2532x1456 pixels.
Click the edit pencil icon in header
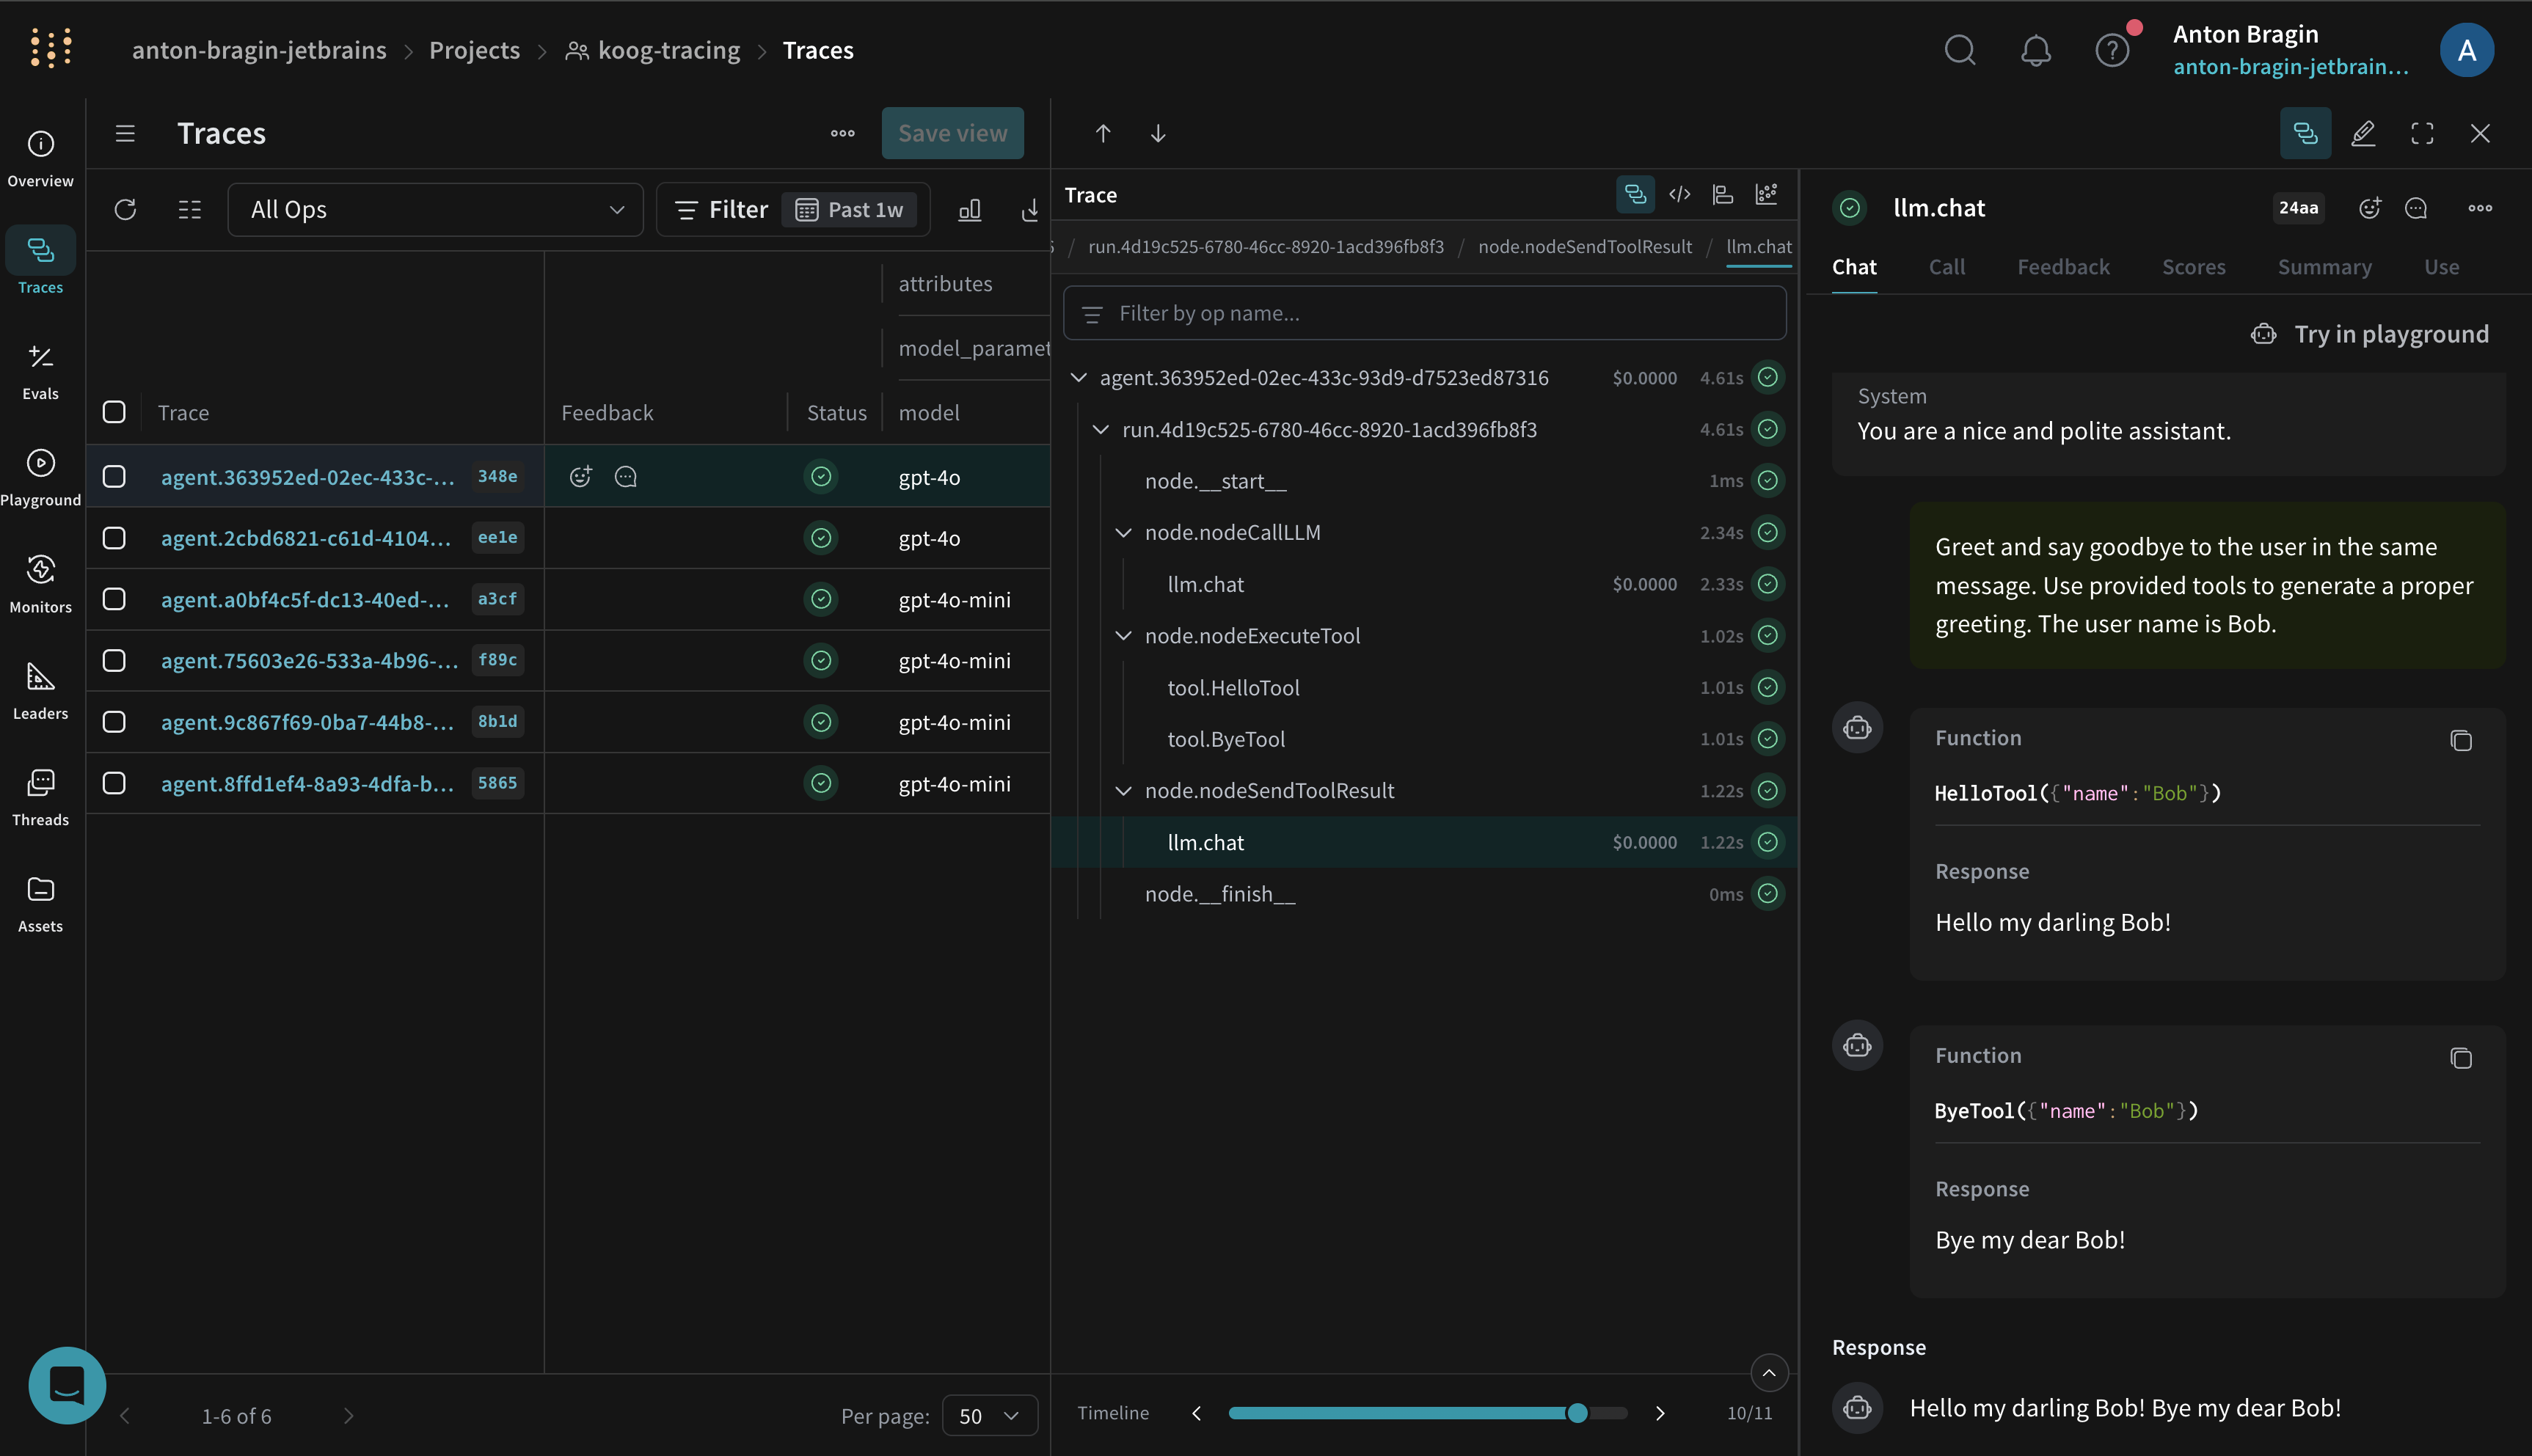click(2363, 133)
